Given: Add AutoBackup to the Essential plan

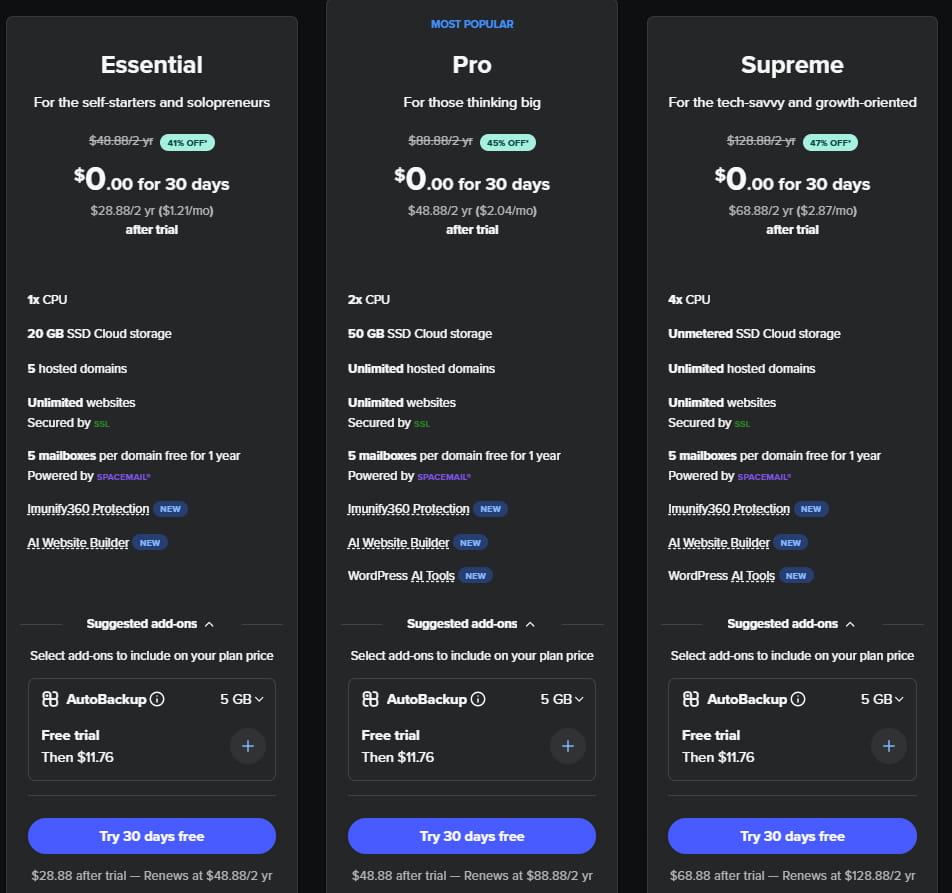Looking at the screenshot, I should [x=248, y=745].
